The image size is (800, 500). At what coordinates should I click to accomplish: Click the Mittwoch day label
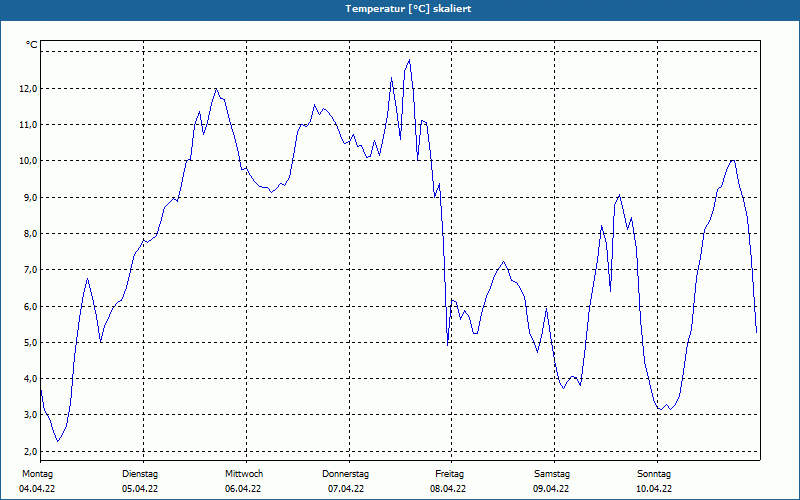[244, 474]
